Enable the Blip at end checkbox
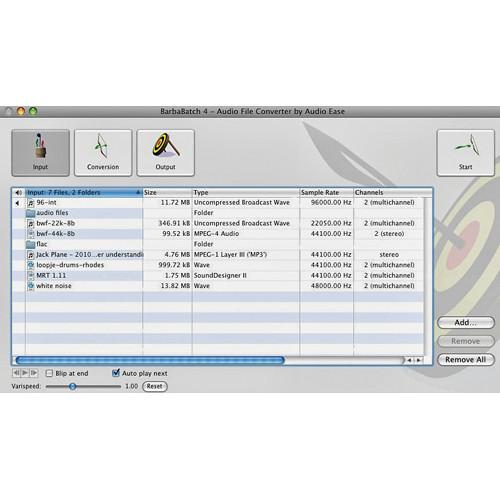The image size is (500, 500). pos(49,373)
